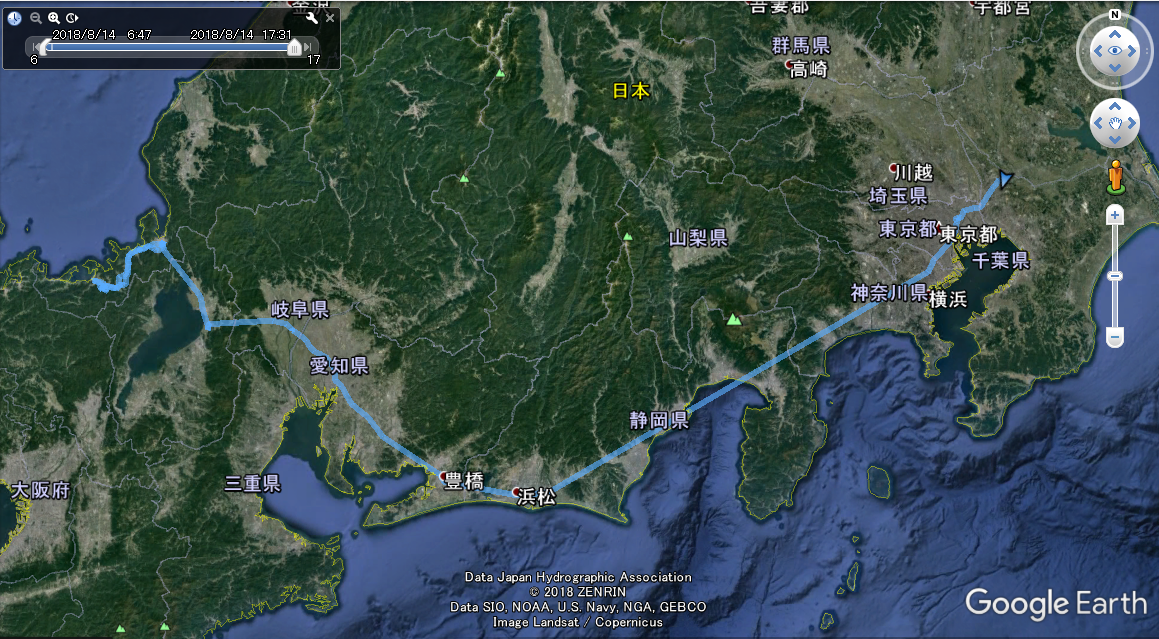Pan map right with Move joystick
The image size is (1159, 639).
point(1131,124)
